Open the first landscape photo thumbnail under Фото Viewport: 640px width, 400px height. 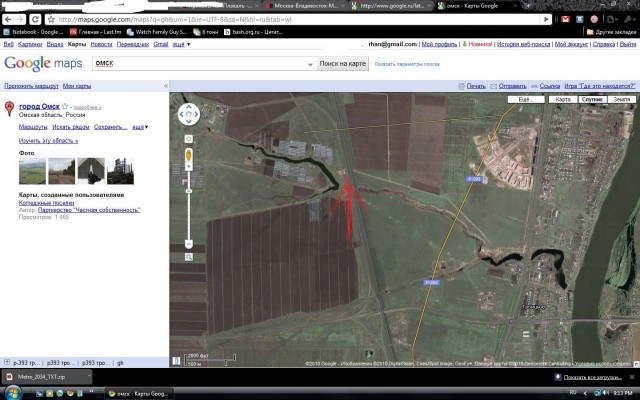(x=32, y=171)
